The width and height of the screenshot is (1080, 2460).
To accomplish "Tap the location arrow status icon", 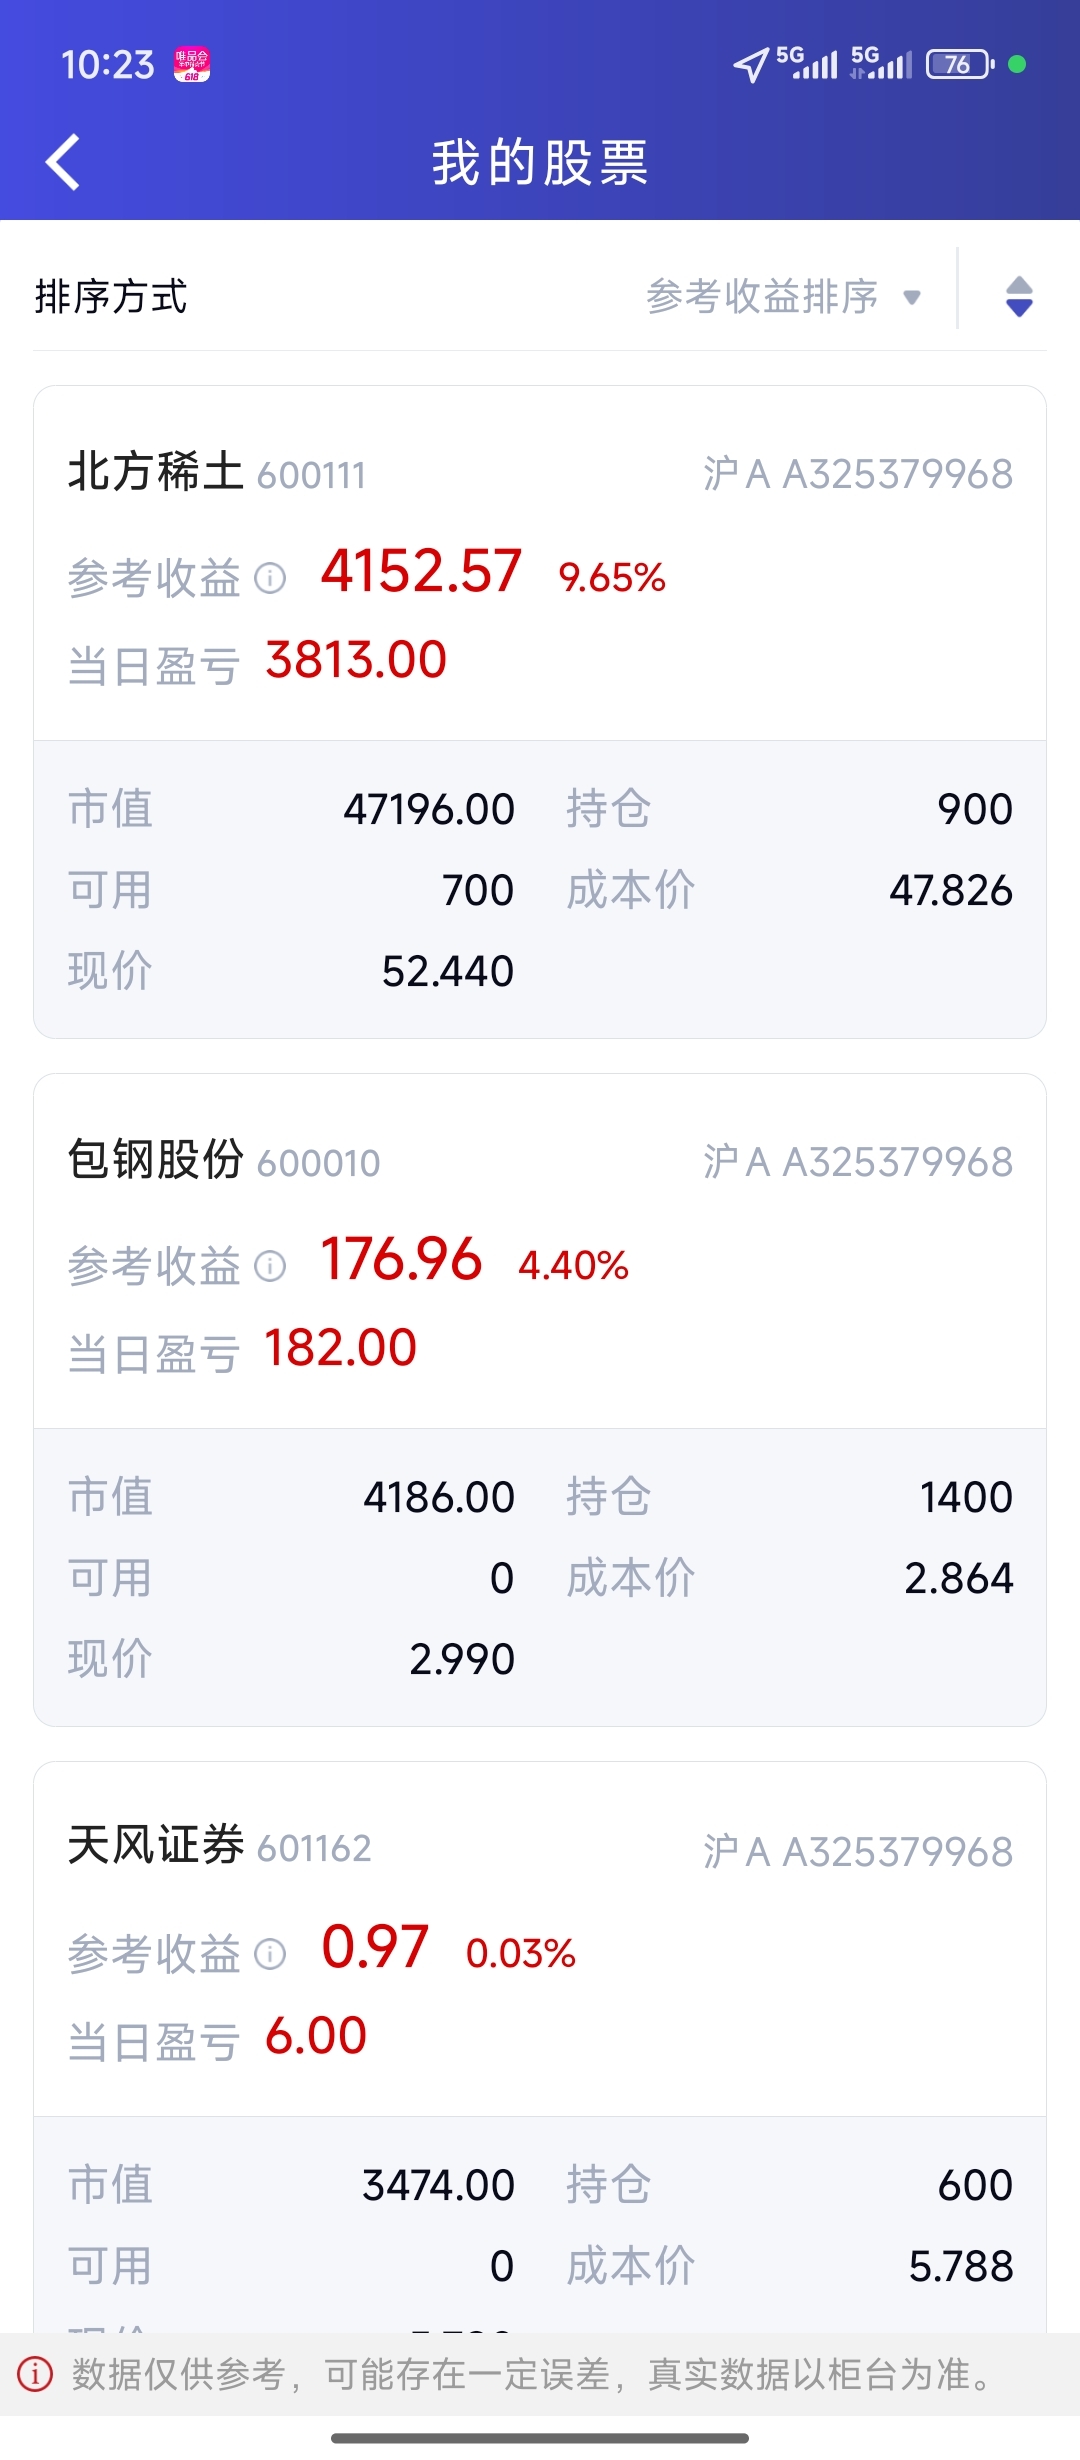I will click(x=751, y=65).
